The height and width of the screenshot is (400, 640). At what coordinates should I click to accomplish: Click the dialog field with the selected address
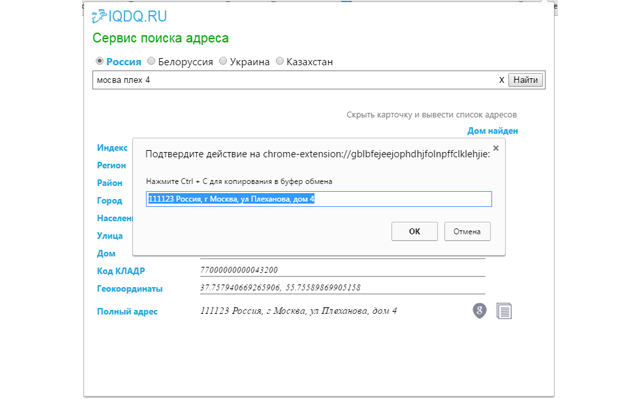point(319,199)
